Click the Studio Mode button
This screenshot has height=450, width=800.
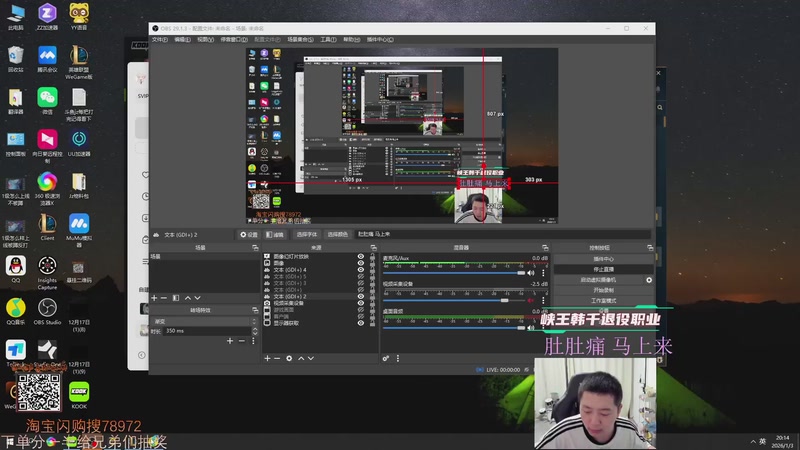(604, 301)
